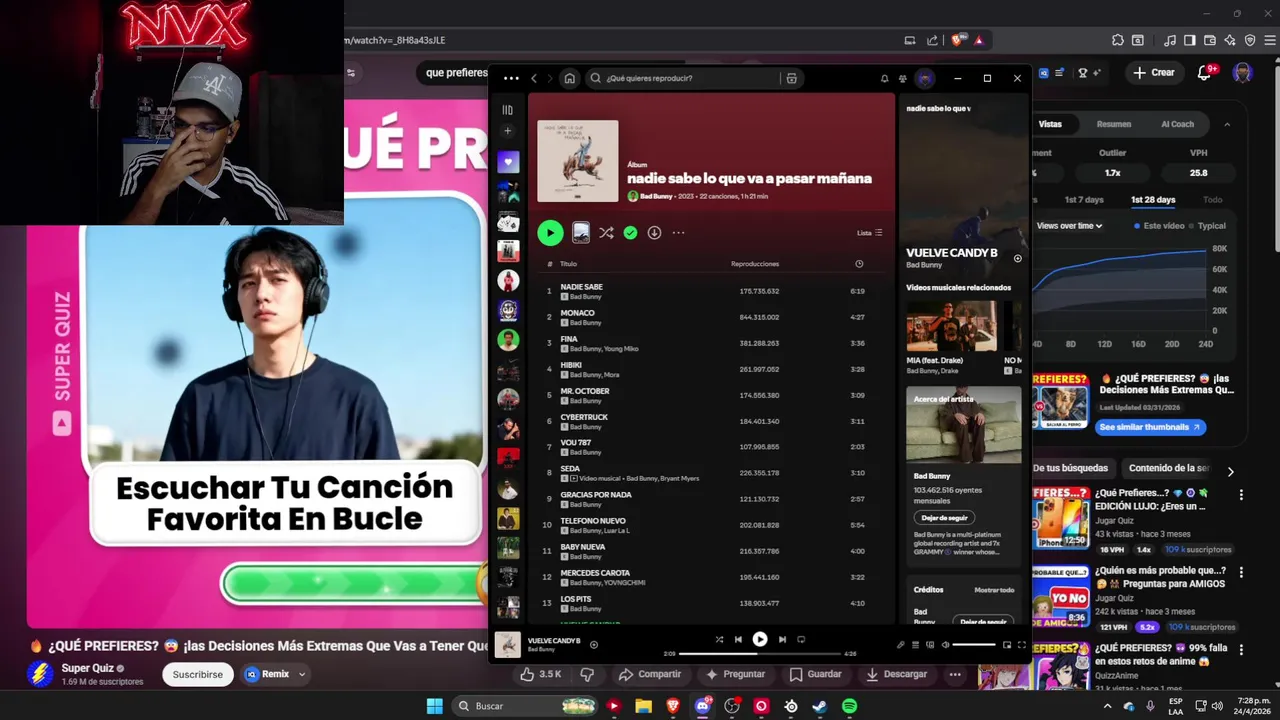The height and width of the screenshot is (720, 1280).
Task: Expand Your Library sidebar in Spotify
Action: click(507, 110)
